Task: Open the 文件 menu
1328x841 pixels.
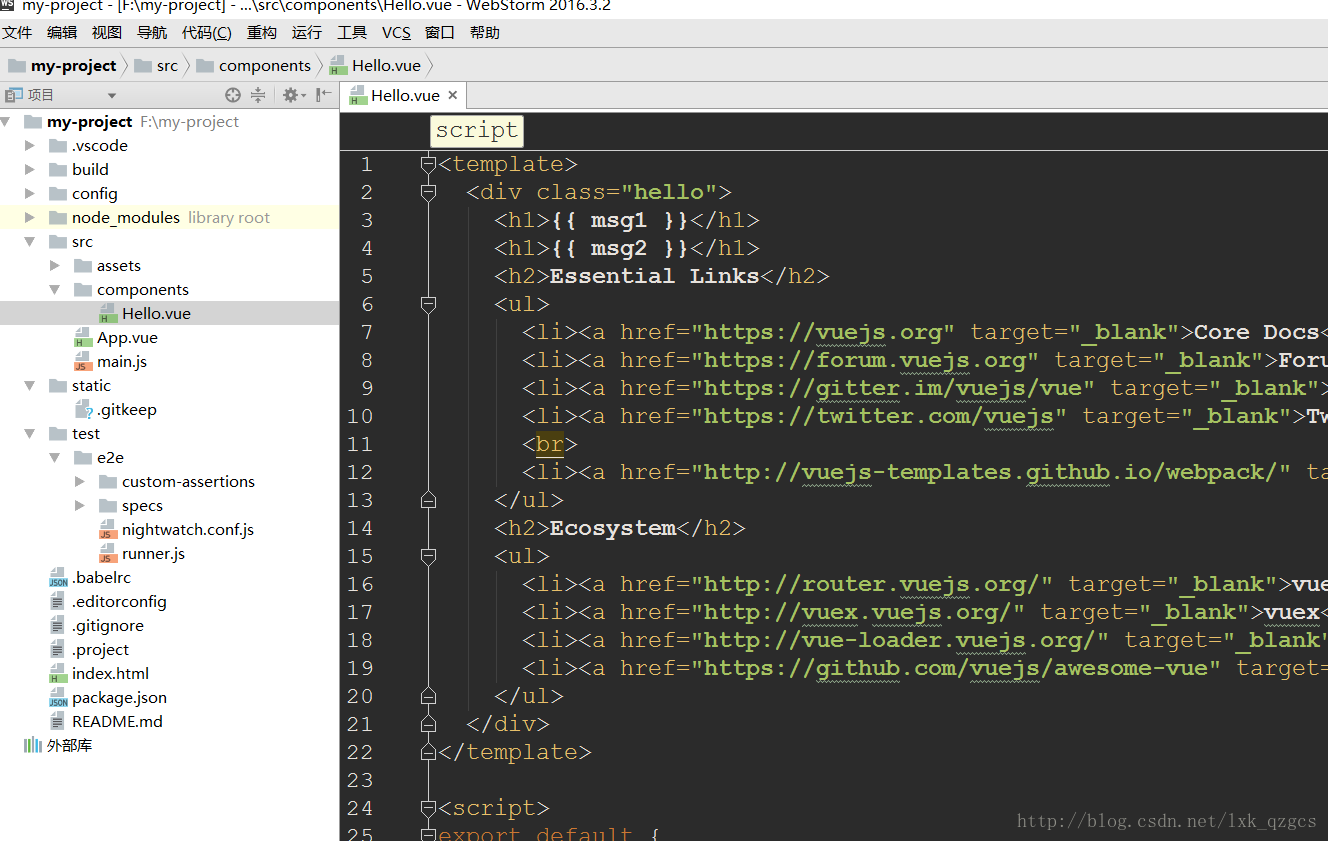Action: [17, 33]
